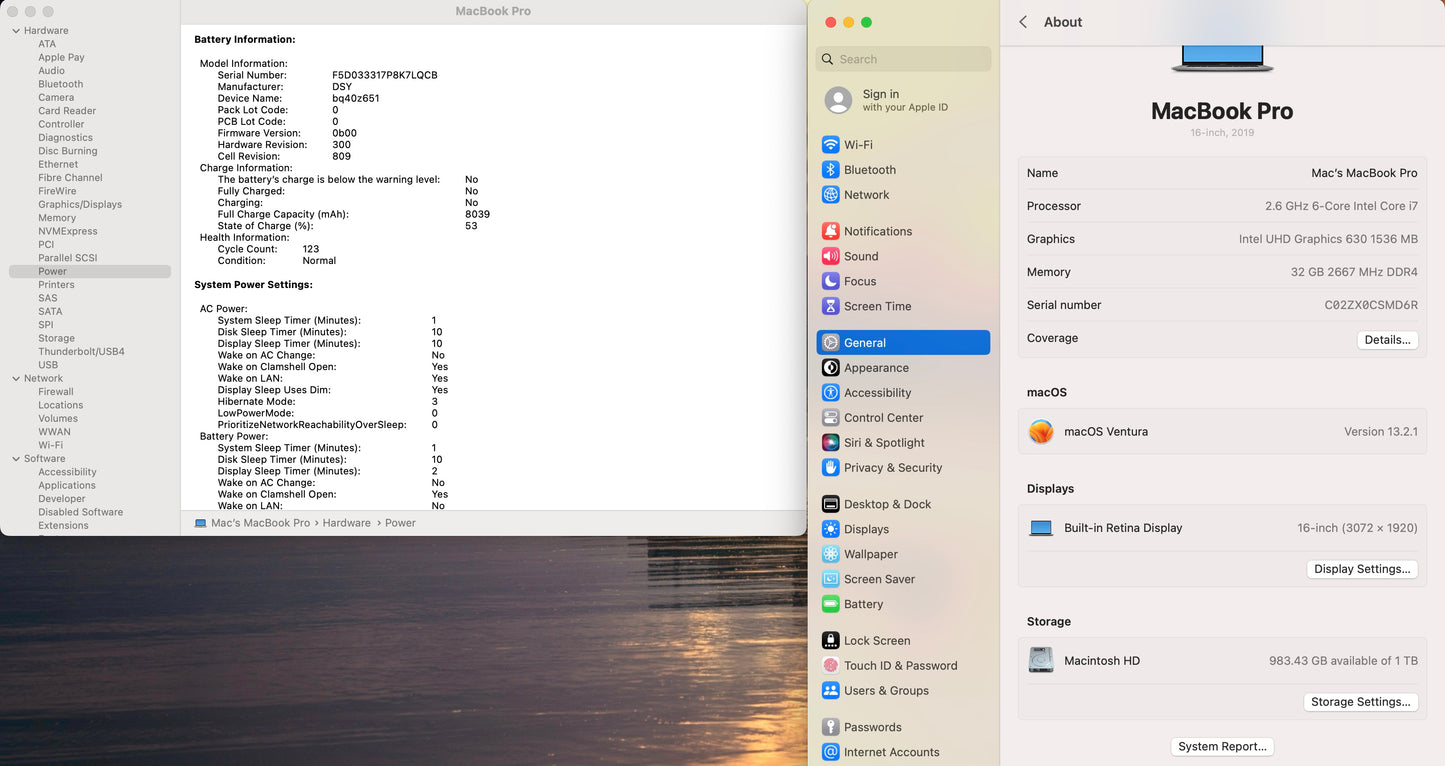This screenshot has height=766, width=1445.
Task: Select Graphics/Displays in hardware list
Action: click(x=80, y=205)
